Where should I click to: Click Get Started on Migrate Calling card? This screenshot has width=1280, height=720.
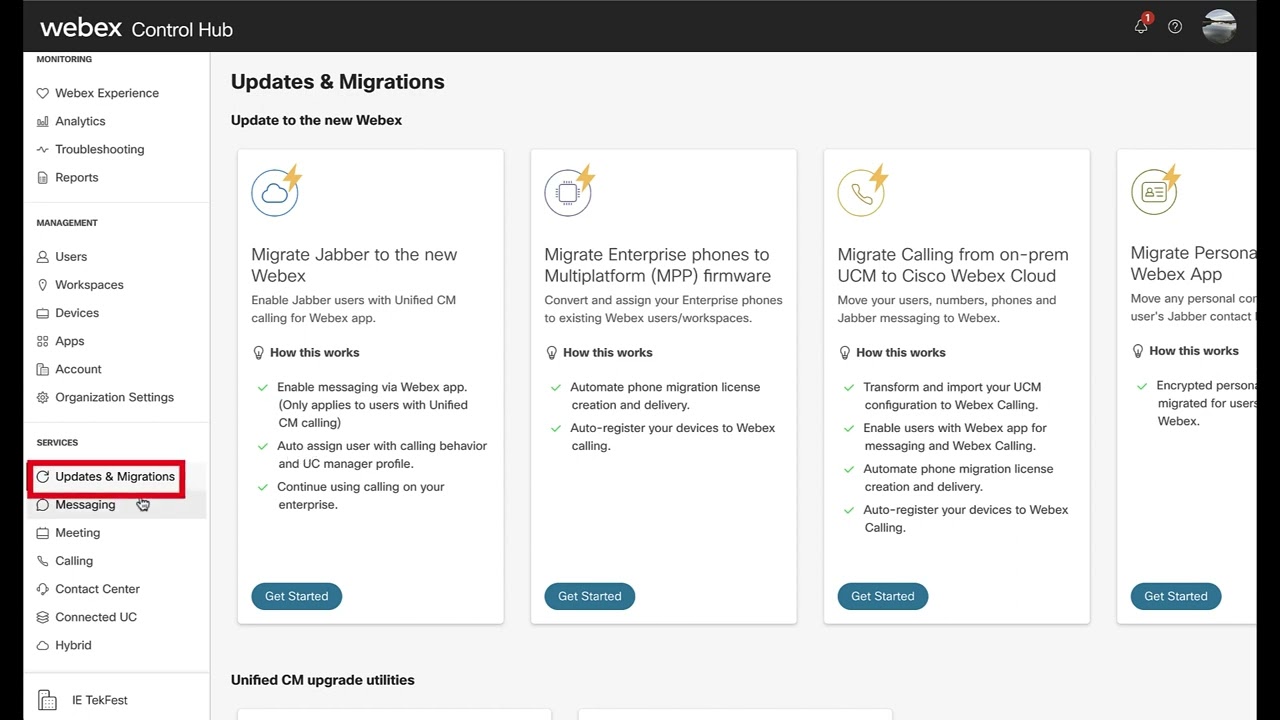(883, 596)
